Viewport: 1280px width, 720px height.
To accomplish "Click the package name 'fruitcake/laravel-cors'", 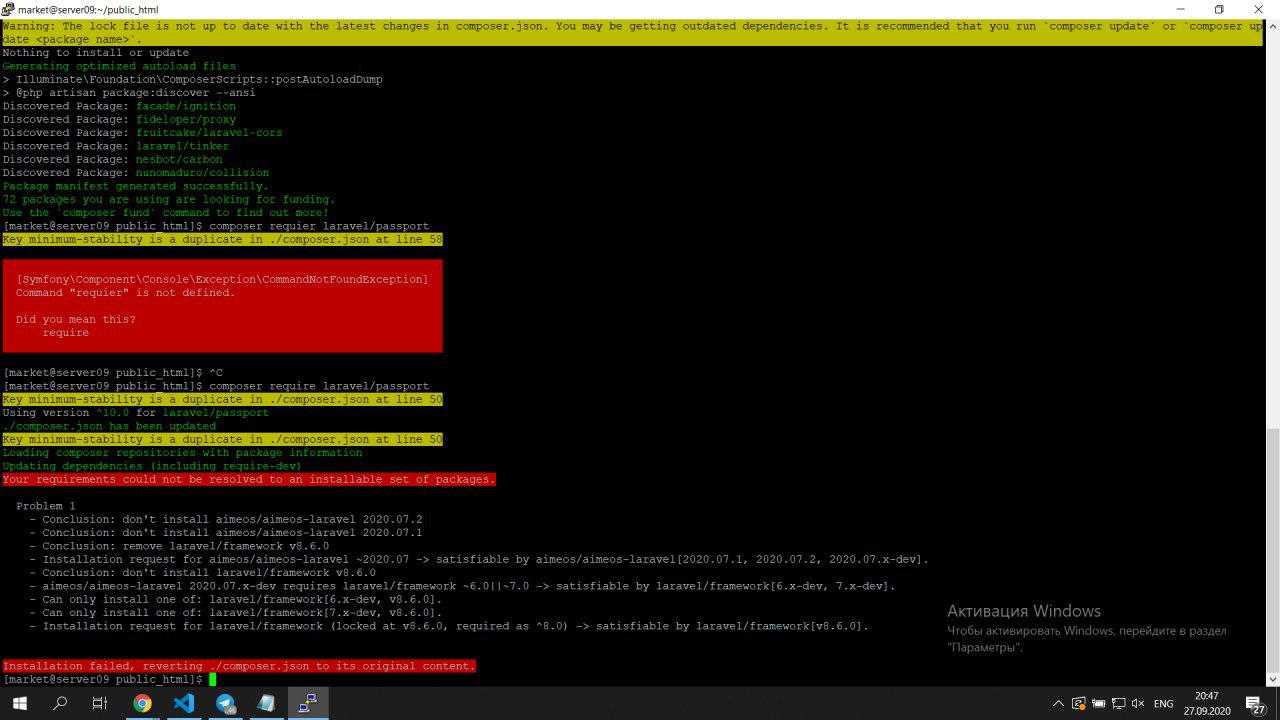I will [x=209, y=133].
